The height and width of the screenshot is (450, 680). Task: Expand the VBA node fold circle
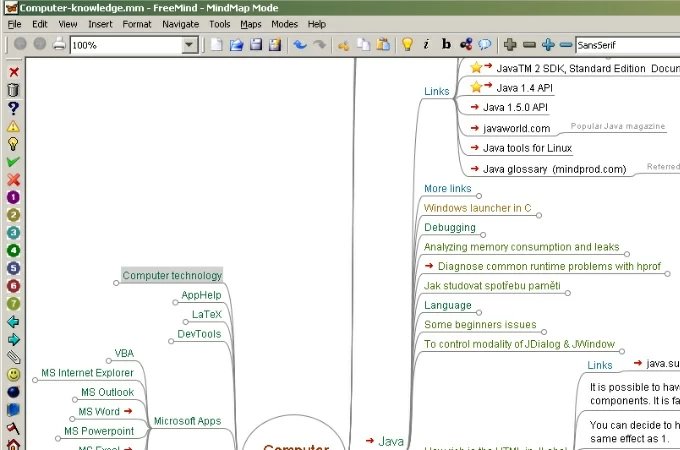pyautogui.click(x=108, y=361)
